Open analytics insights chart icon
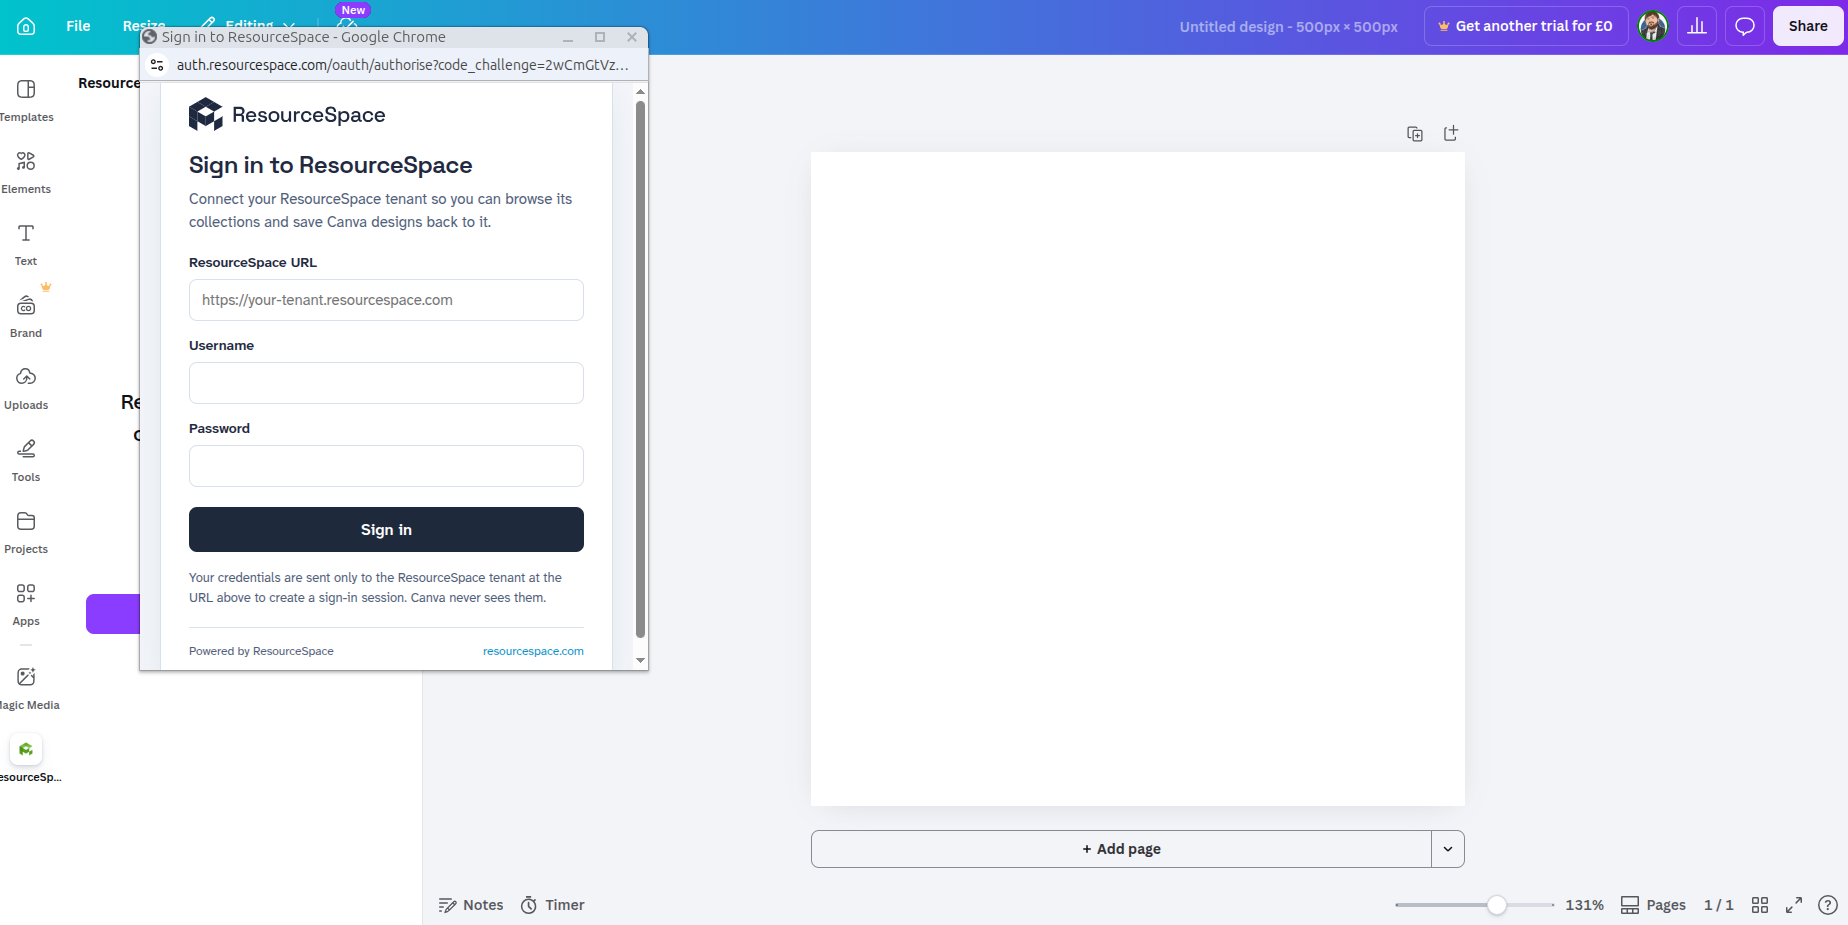Viewport: 1848px width, 925px height. (x=1697, y=26)
